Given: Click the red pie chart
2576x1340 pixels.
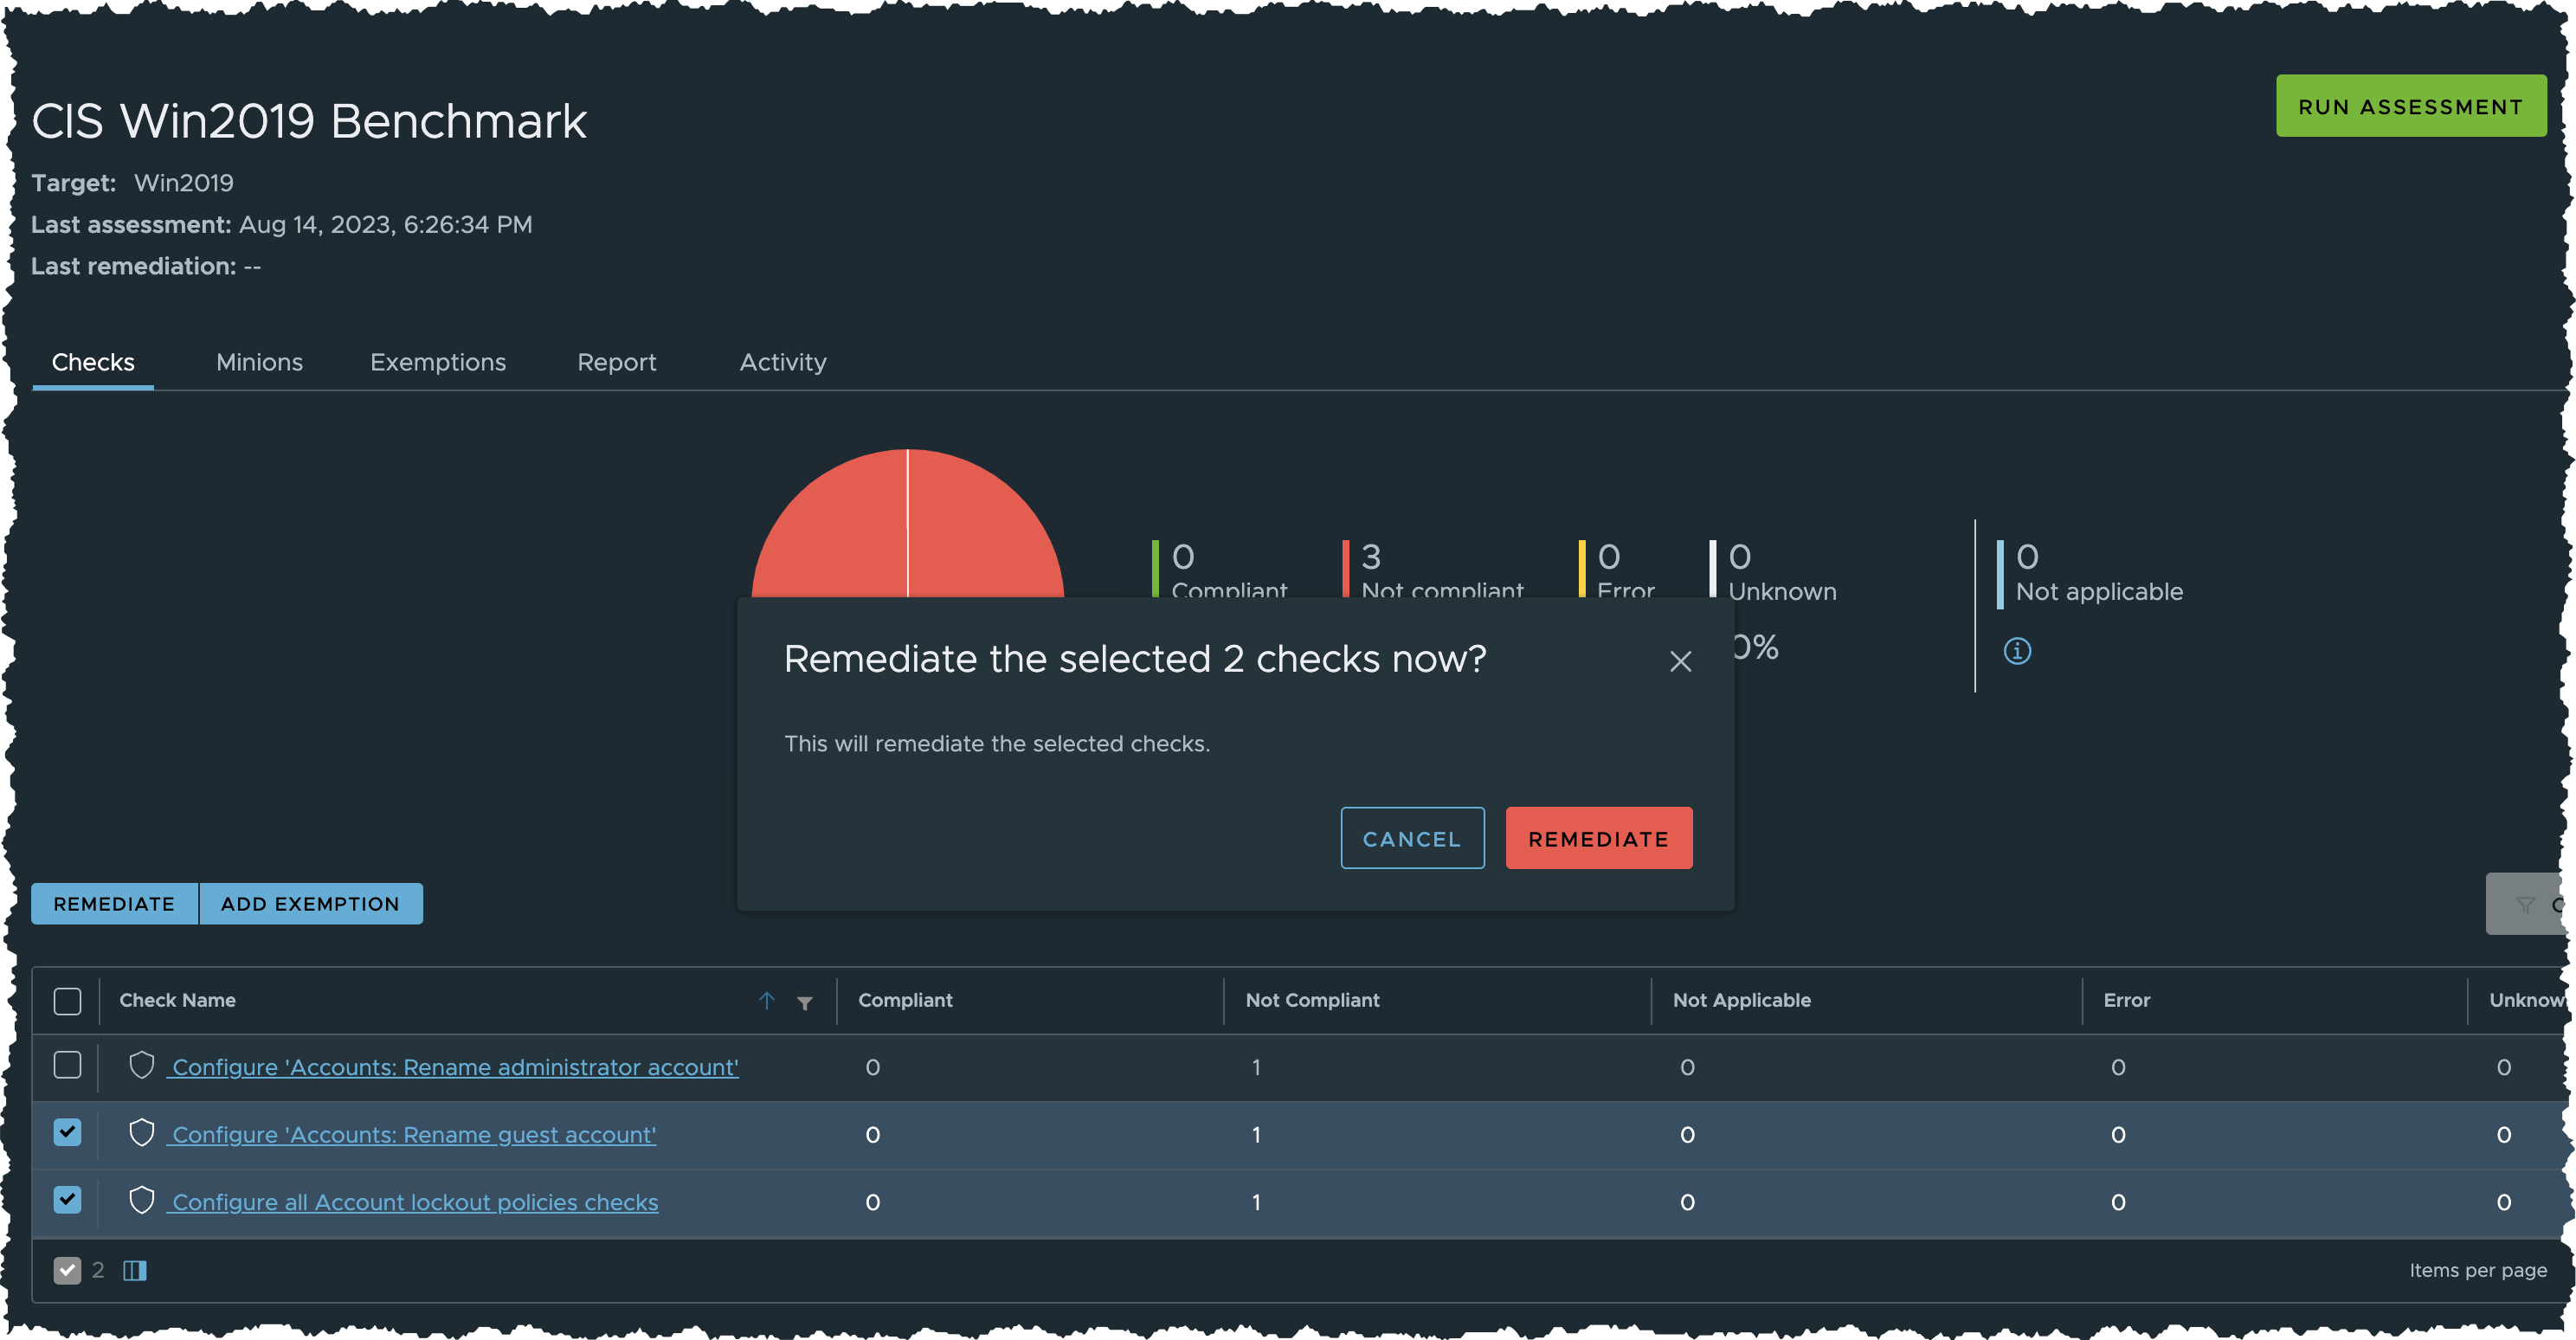Looking at the screenshot, I should click(x=907, y=523).
